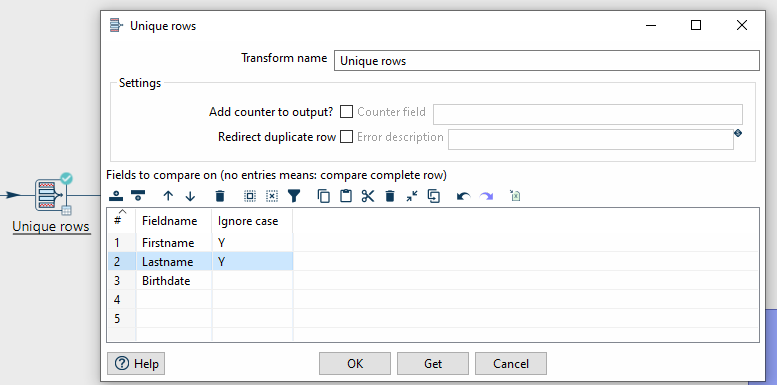The image size is (777, 385).
Task: Click the green check badge on the Unique rows node
Action: (x=66, y=178)
